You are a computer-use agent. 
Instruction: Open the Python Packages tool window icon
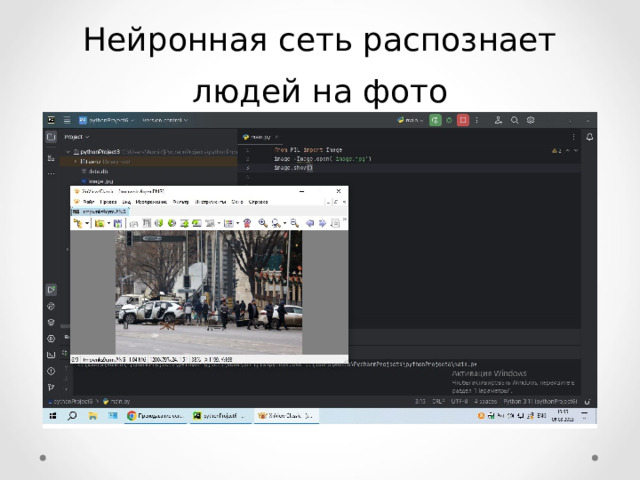pos(51,322)
